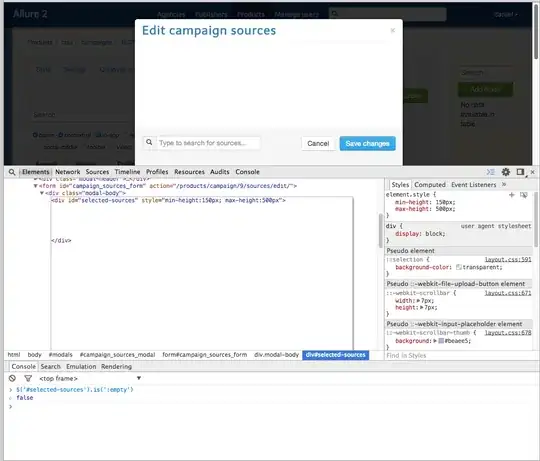
Task: Open the top frame context dropdown
Action: [90, 378]
